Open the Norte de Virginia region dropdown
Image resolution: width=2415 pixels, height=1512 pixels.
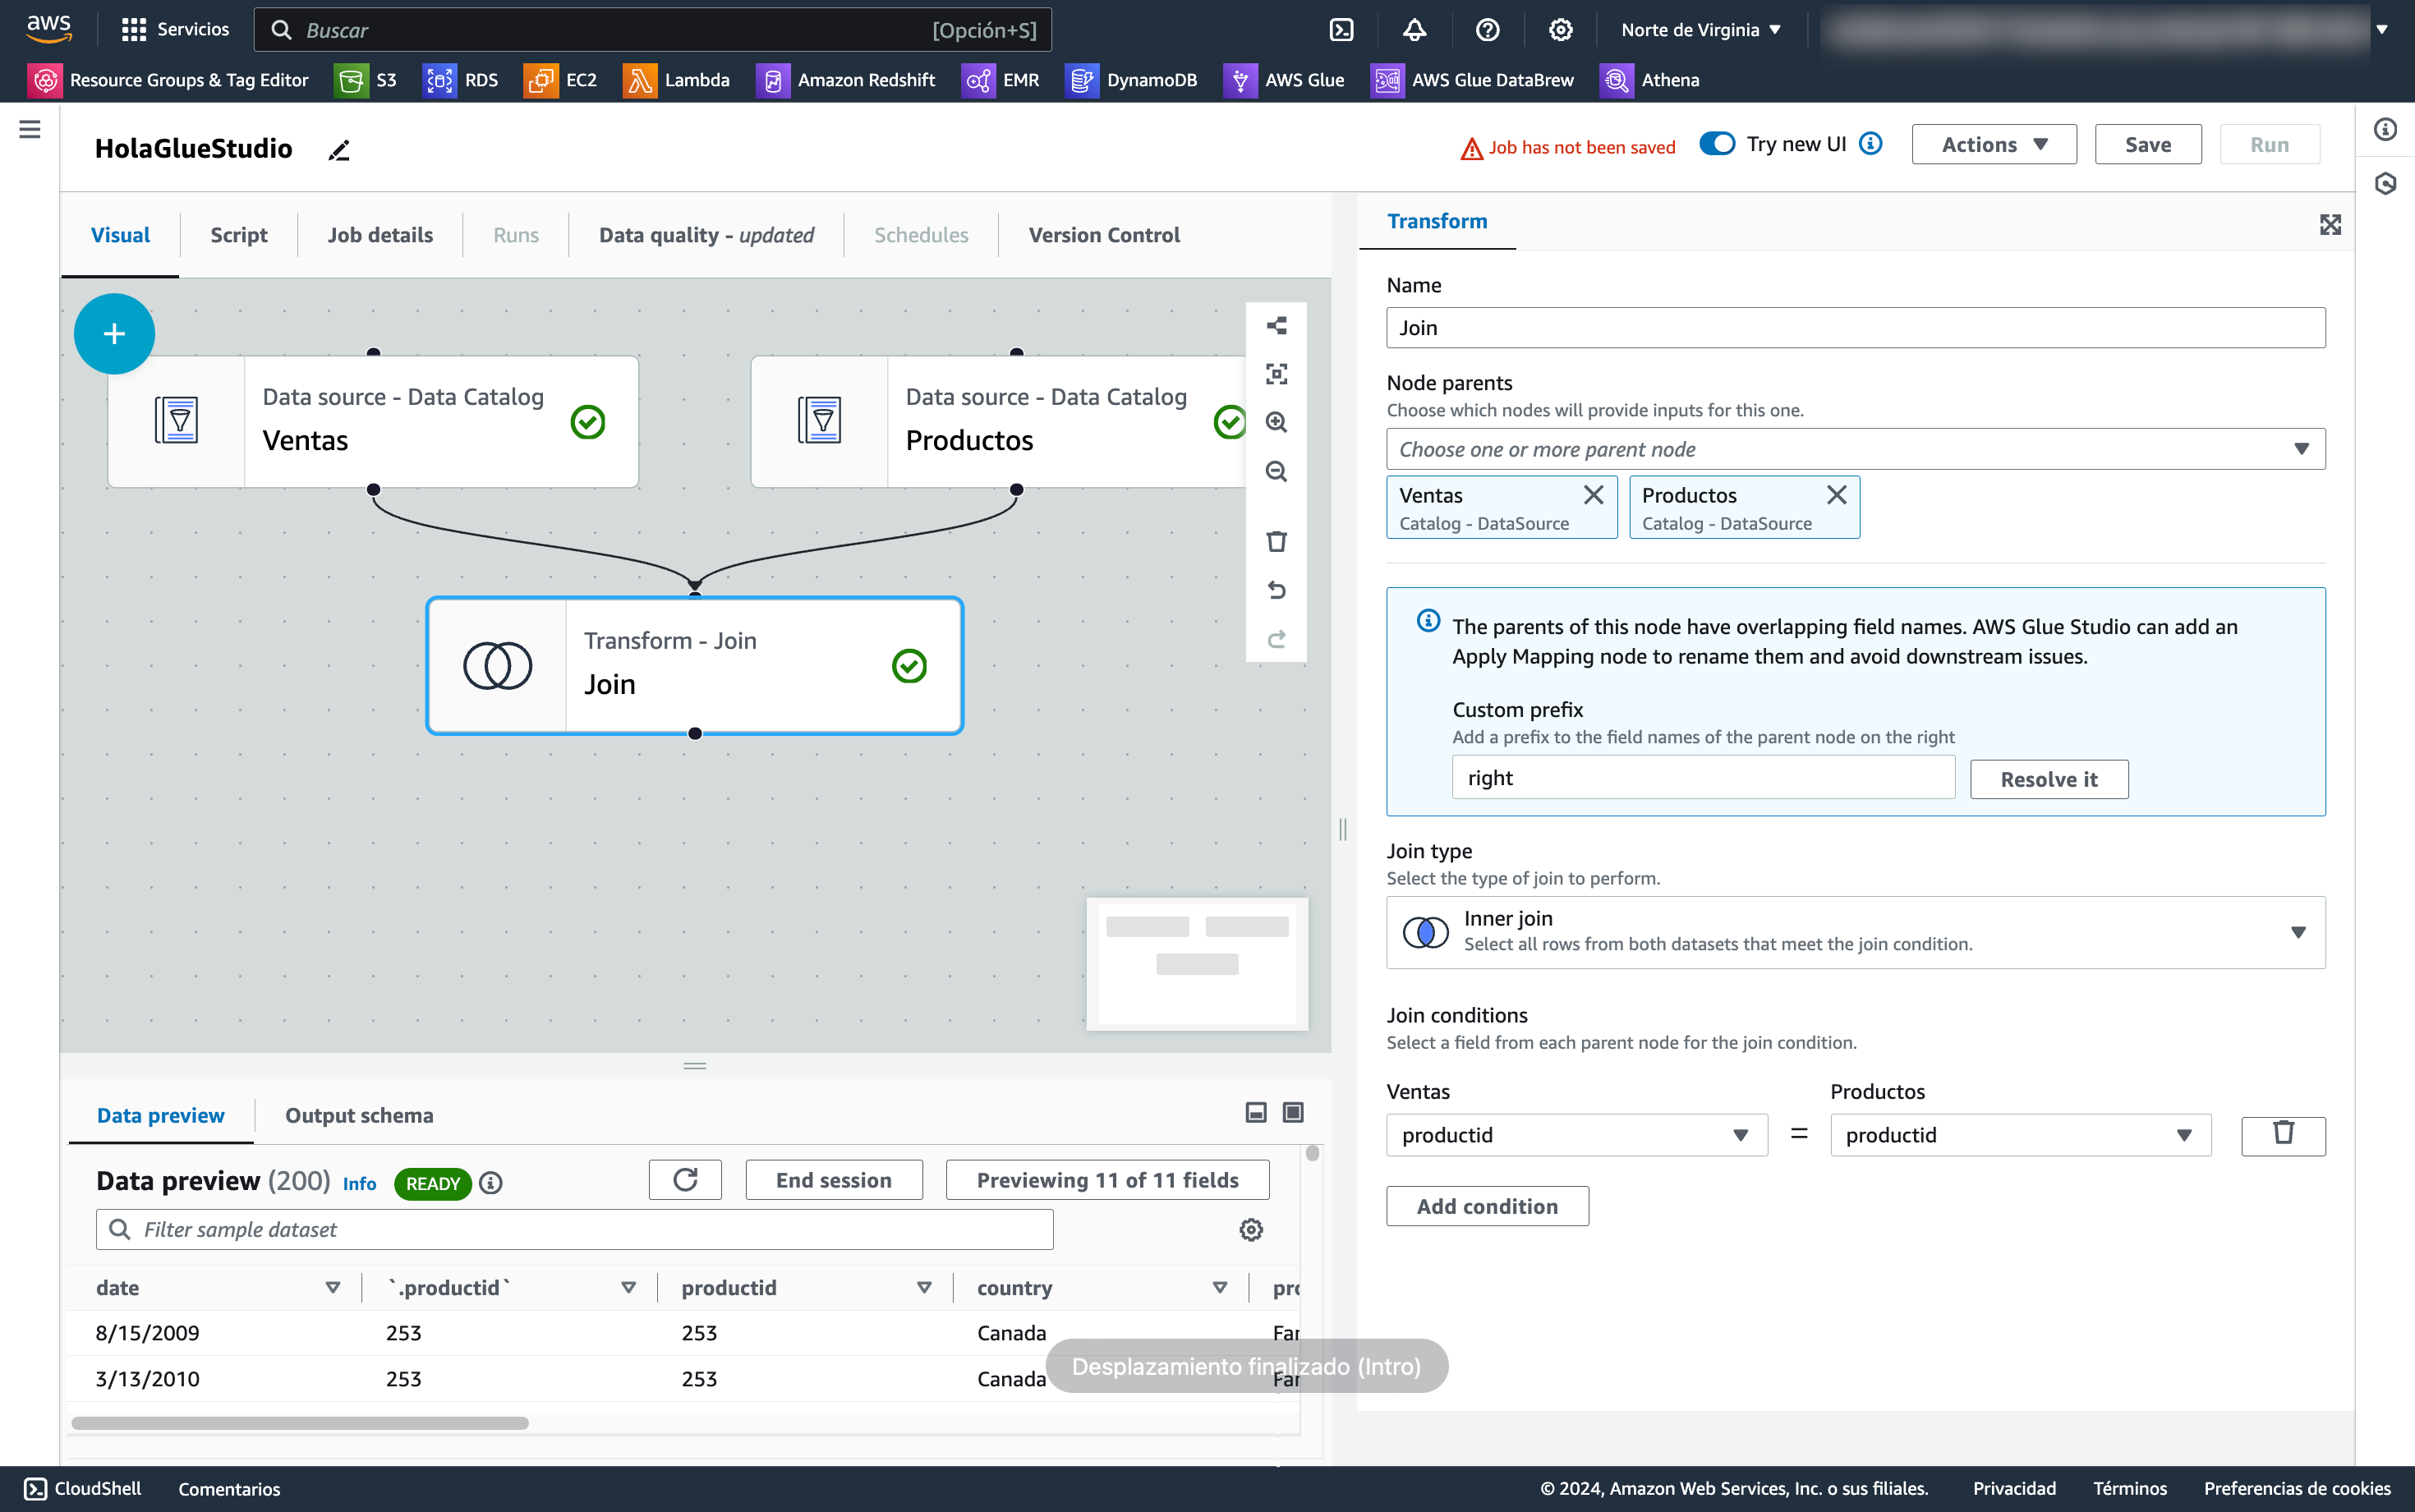pos(1700,30)
